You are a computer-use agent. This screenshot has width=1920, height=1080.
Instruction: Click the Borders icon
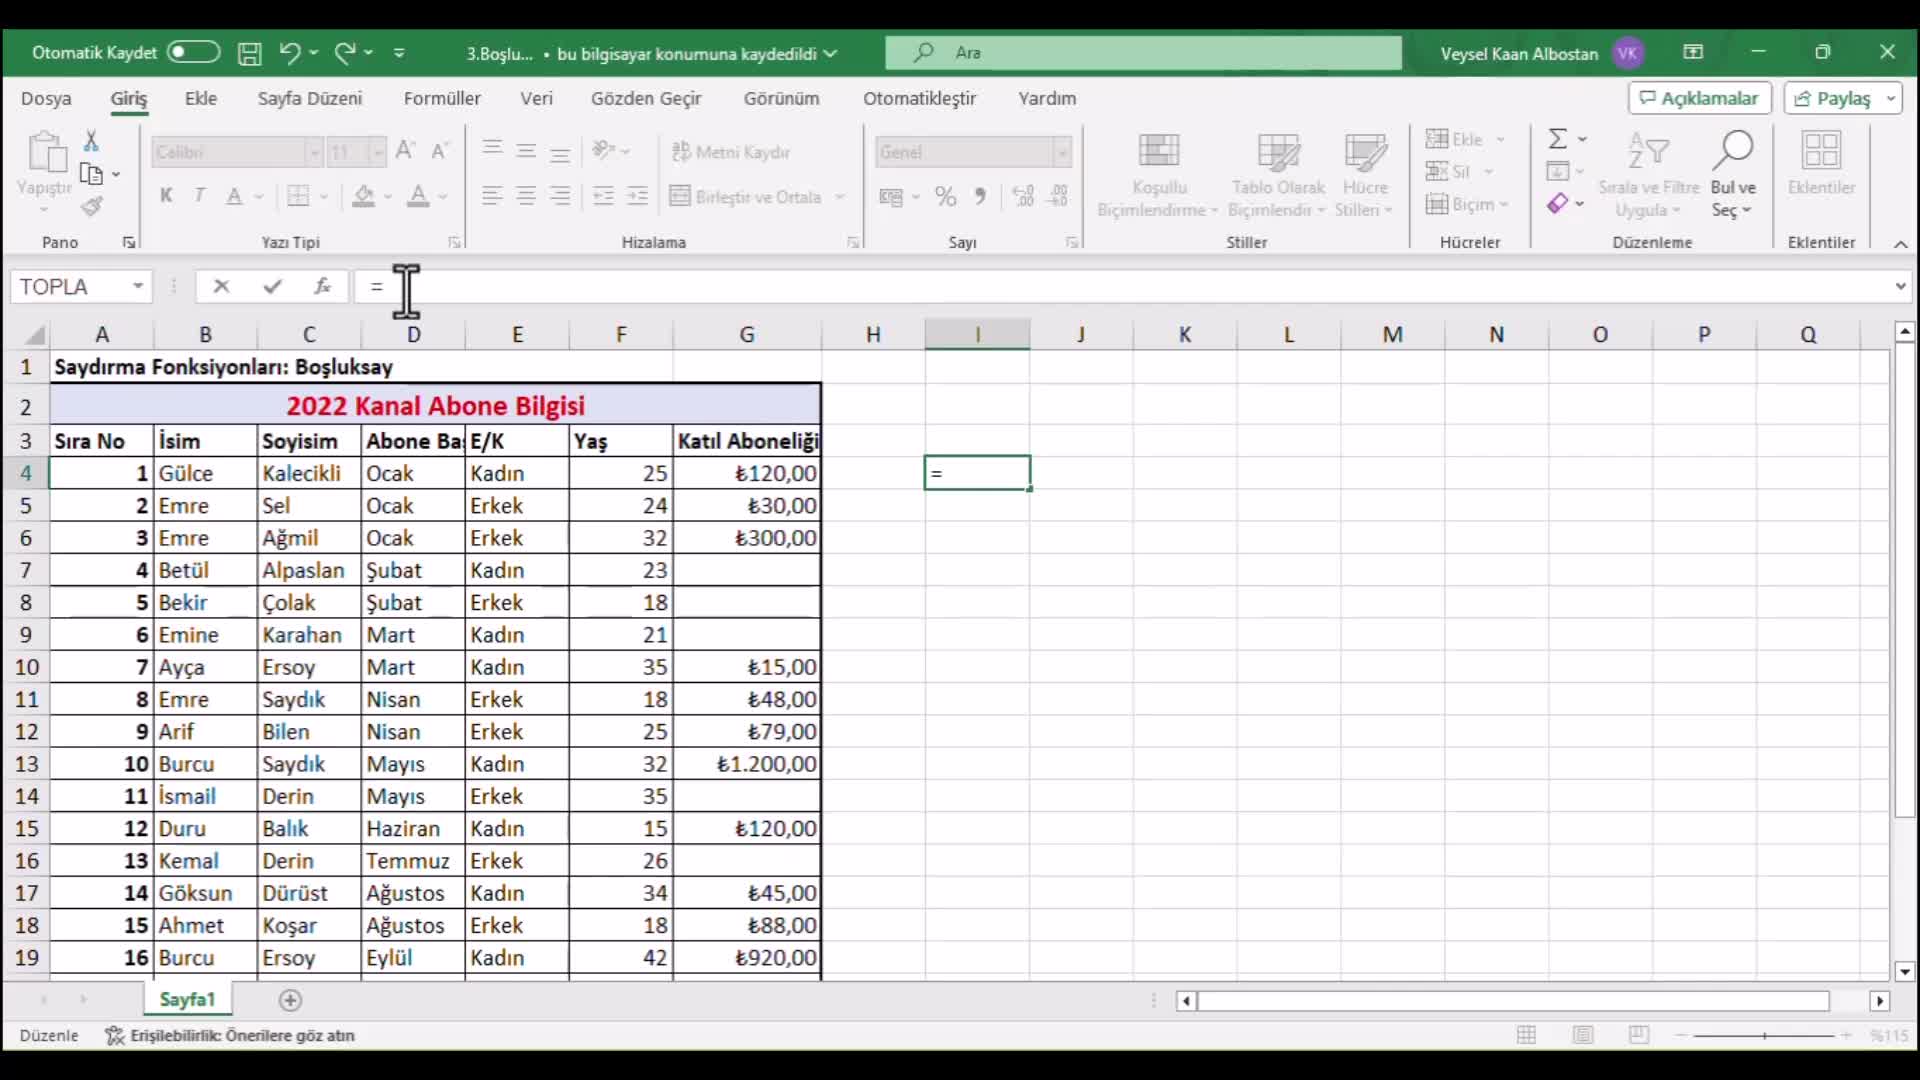click(x=298, y=196)
